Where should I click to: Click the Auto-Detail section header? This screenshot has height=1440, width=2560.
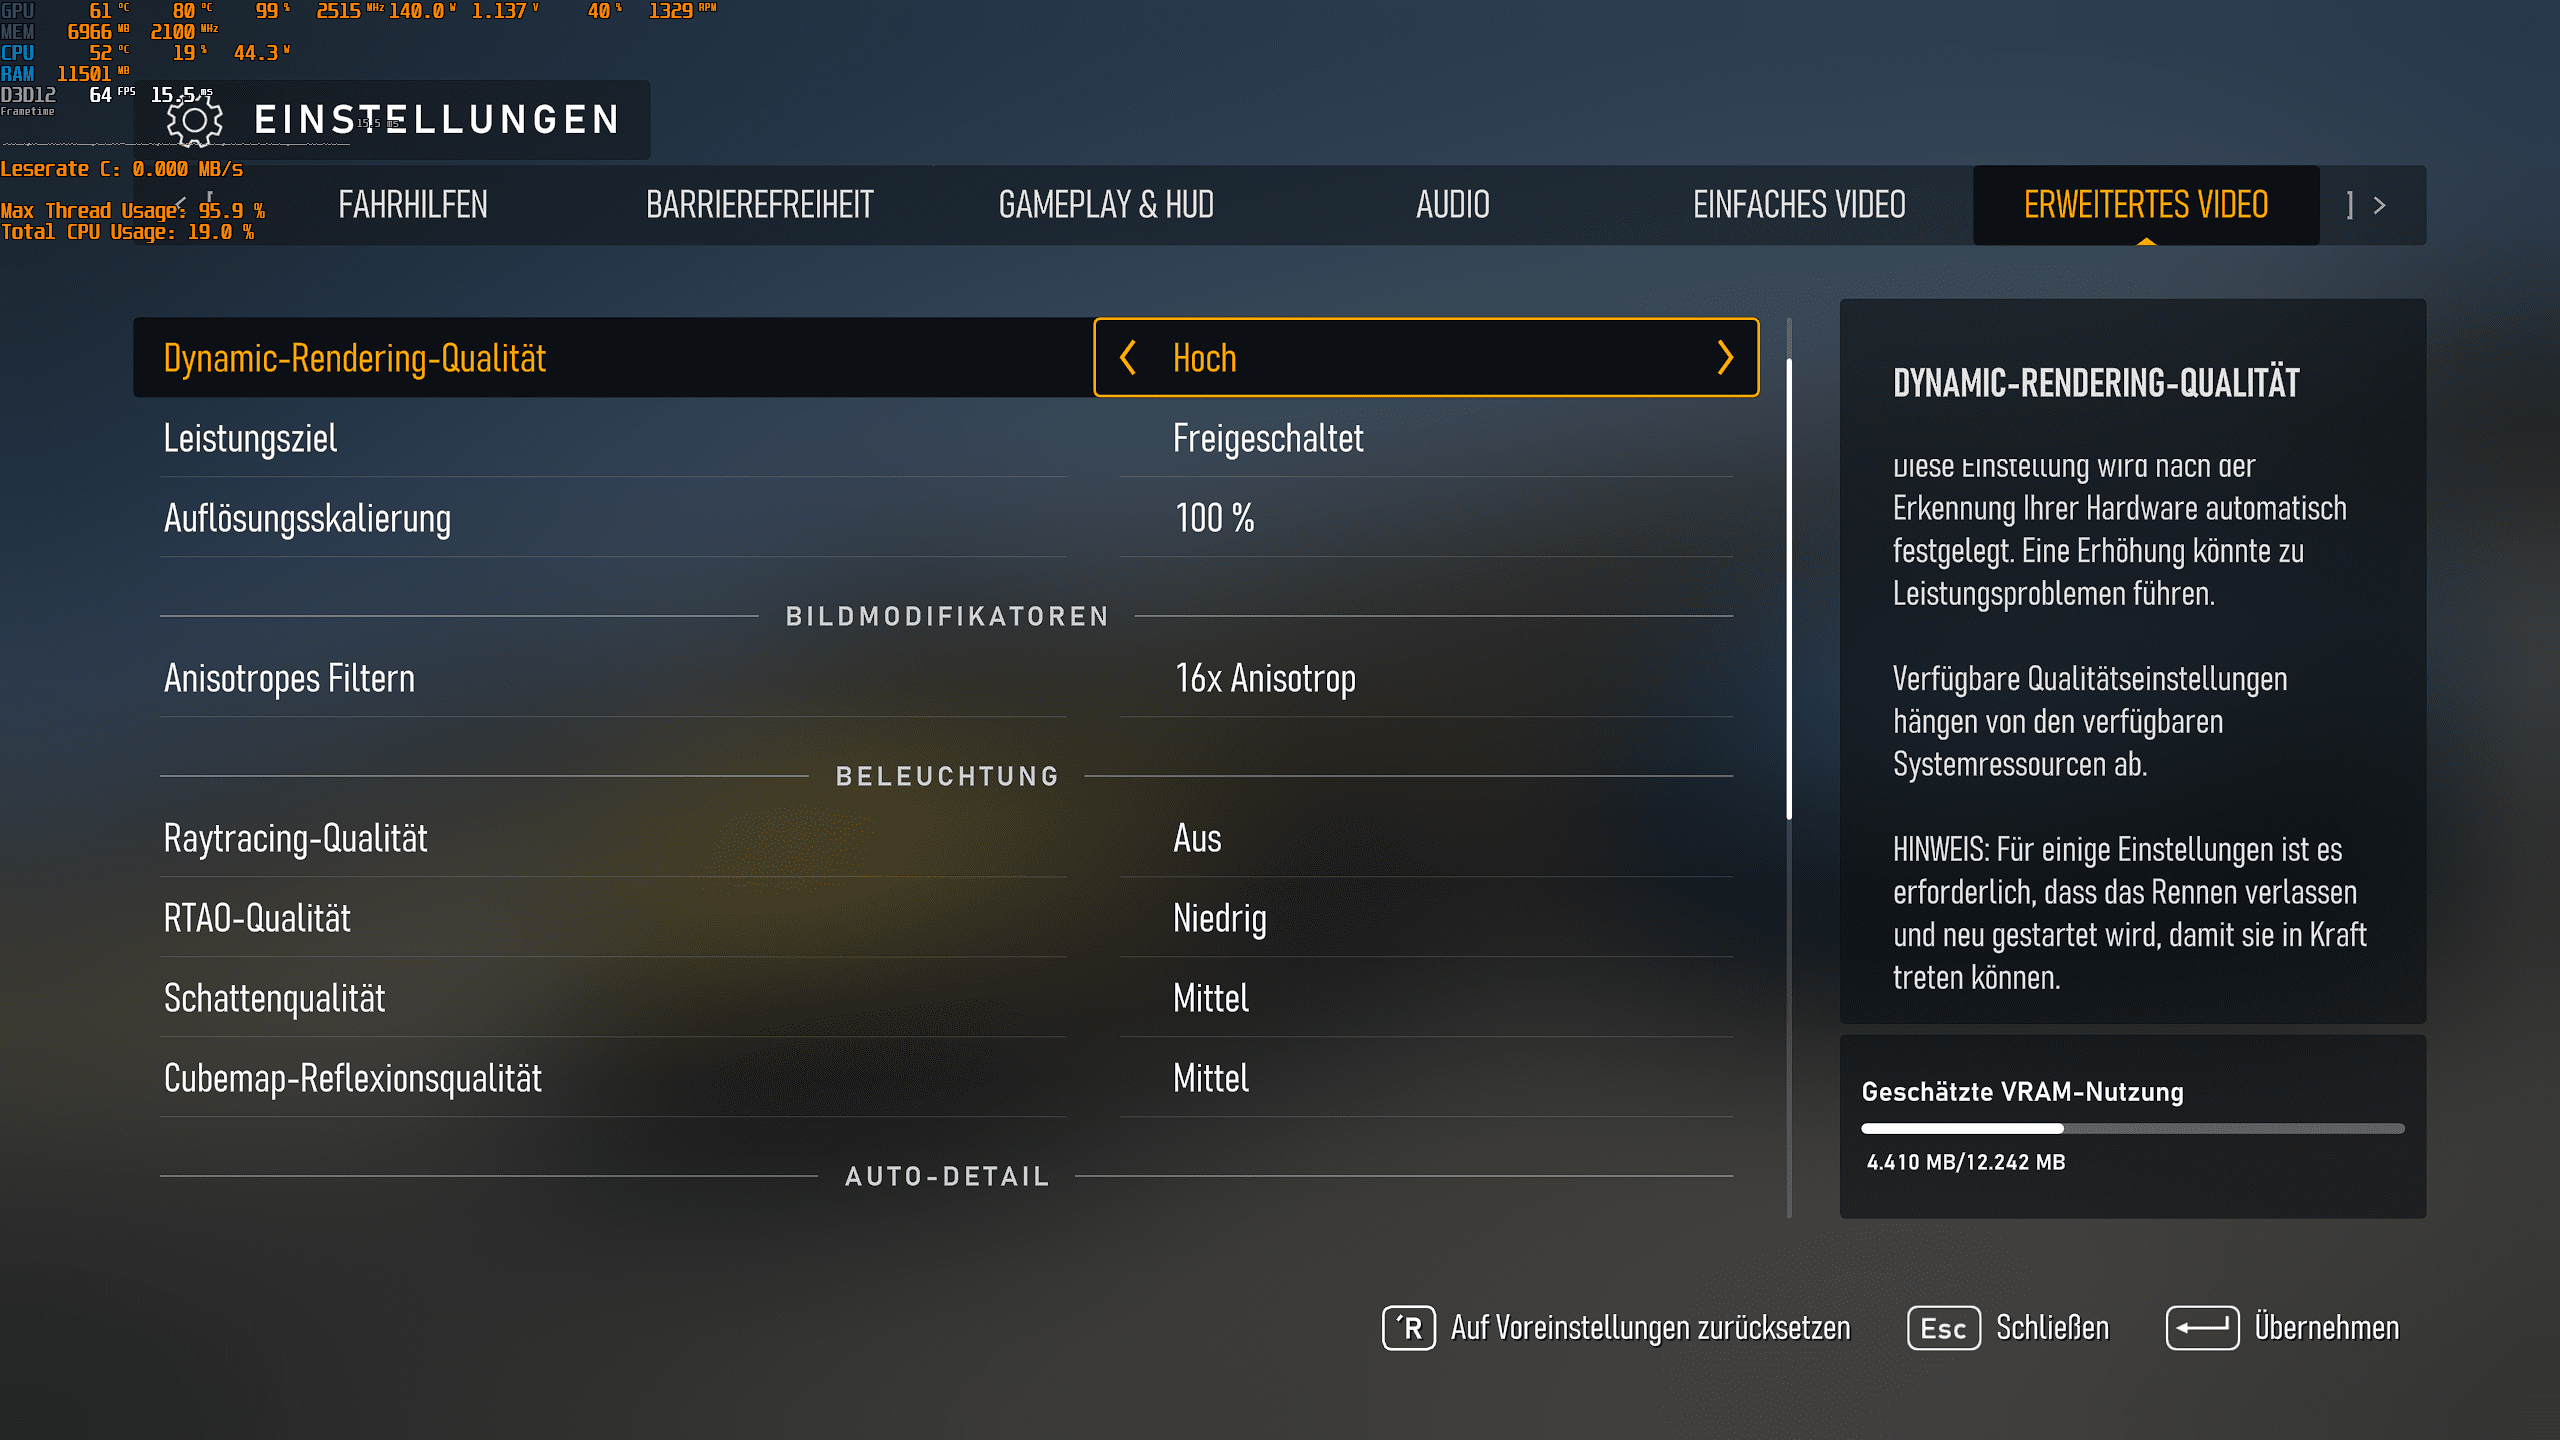click(947, 1176)
